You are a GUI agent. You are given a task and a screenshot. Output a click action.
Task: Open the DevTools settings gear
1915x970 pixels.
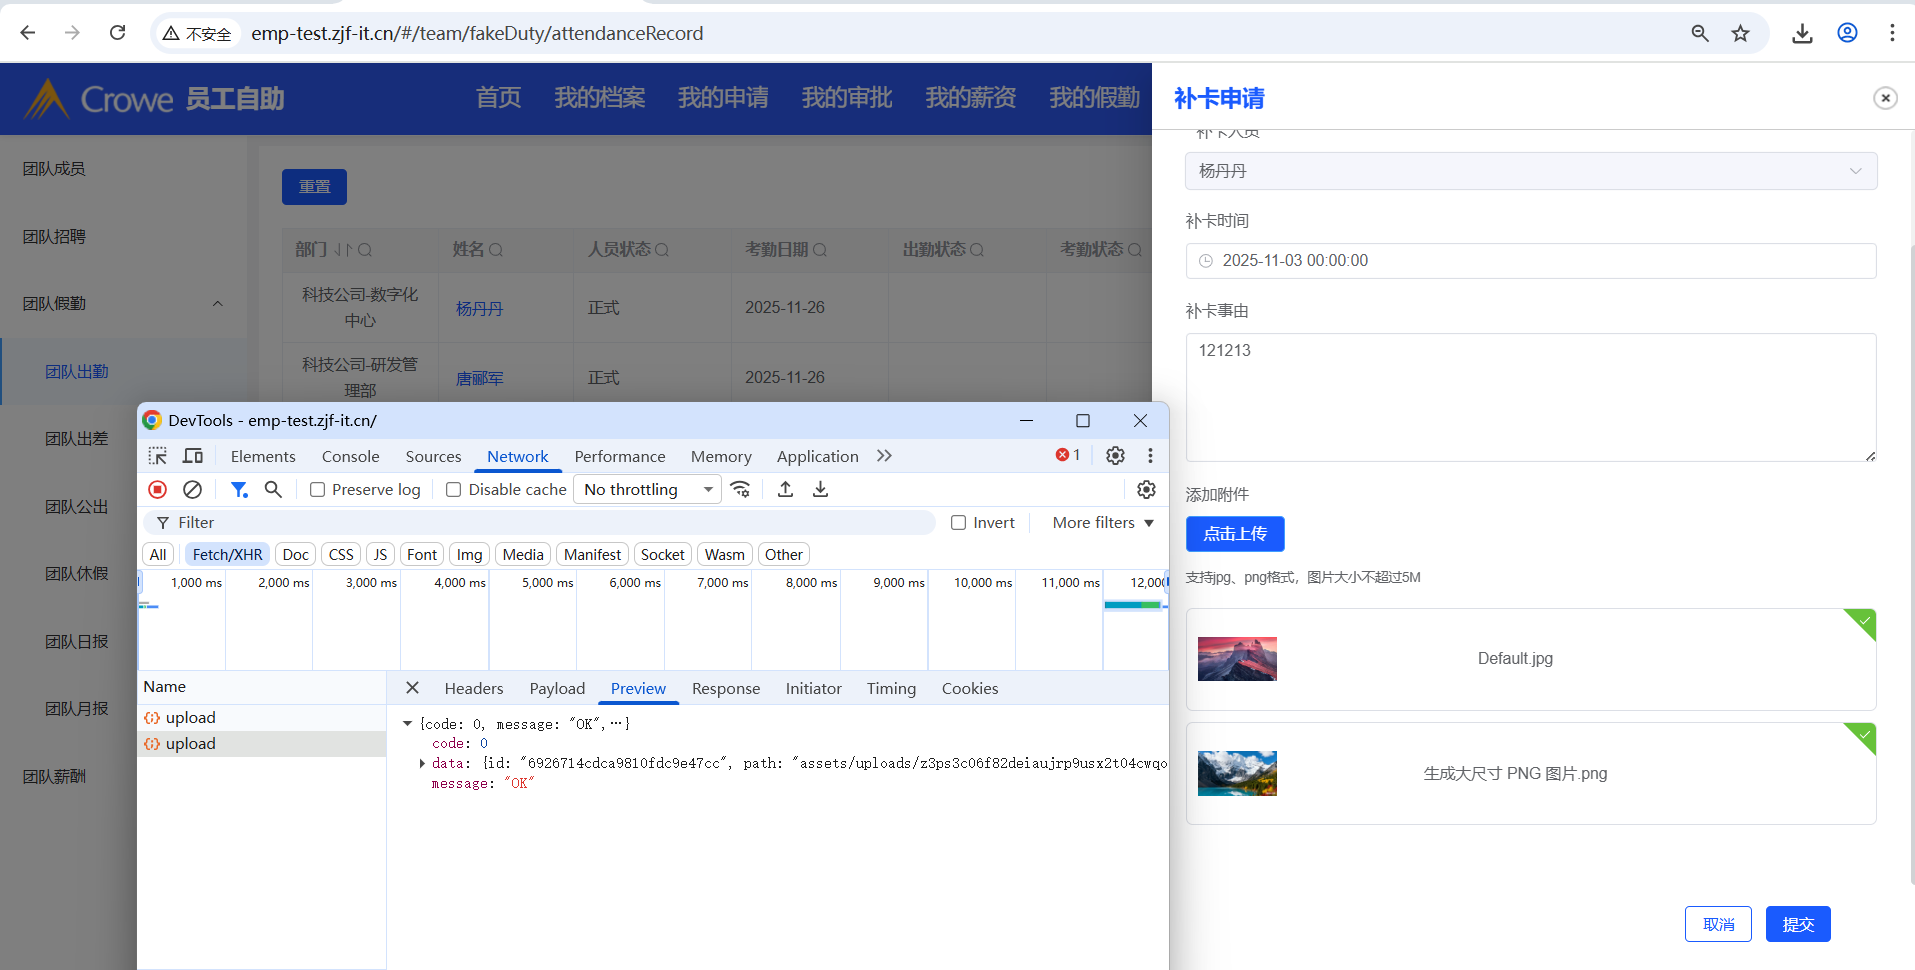(1115, 456)
